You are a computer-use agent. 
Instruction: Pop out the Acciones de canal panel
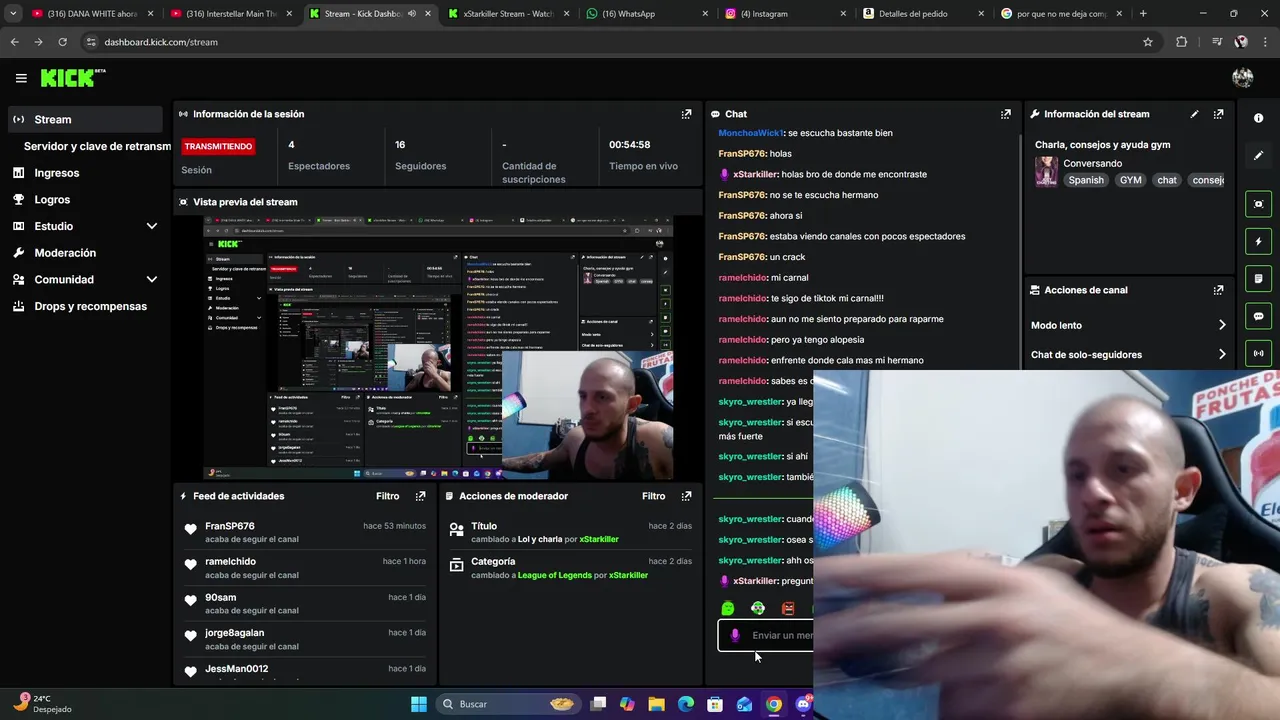[x=1218, y=290]
